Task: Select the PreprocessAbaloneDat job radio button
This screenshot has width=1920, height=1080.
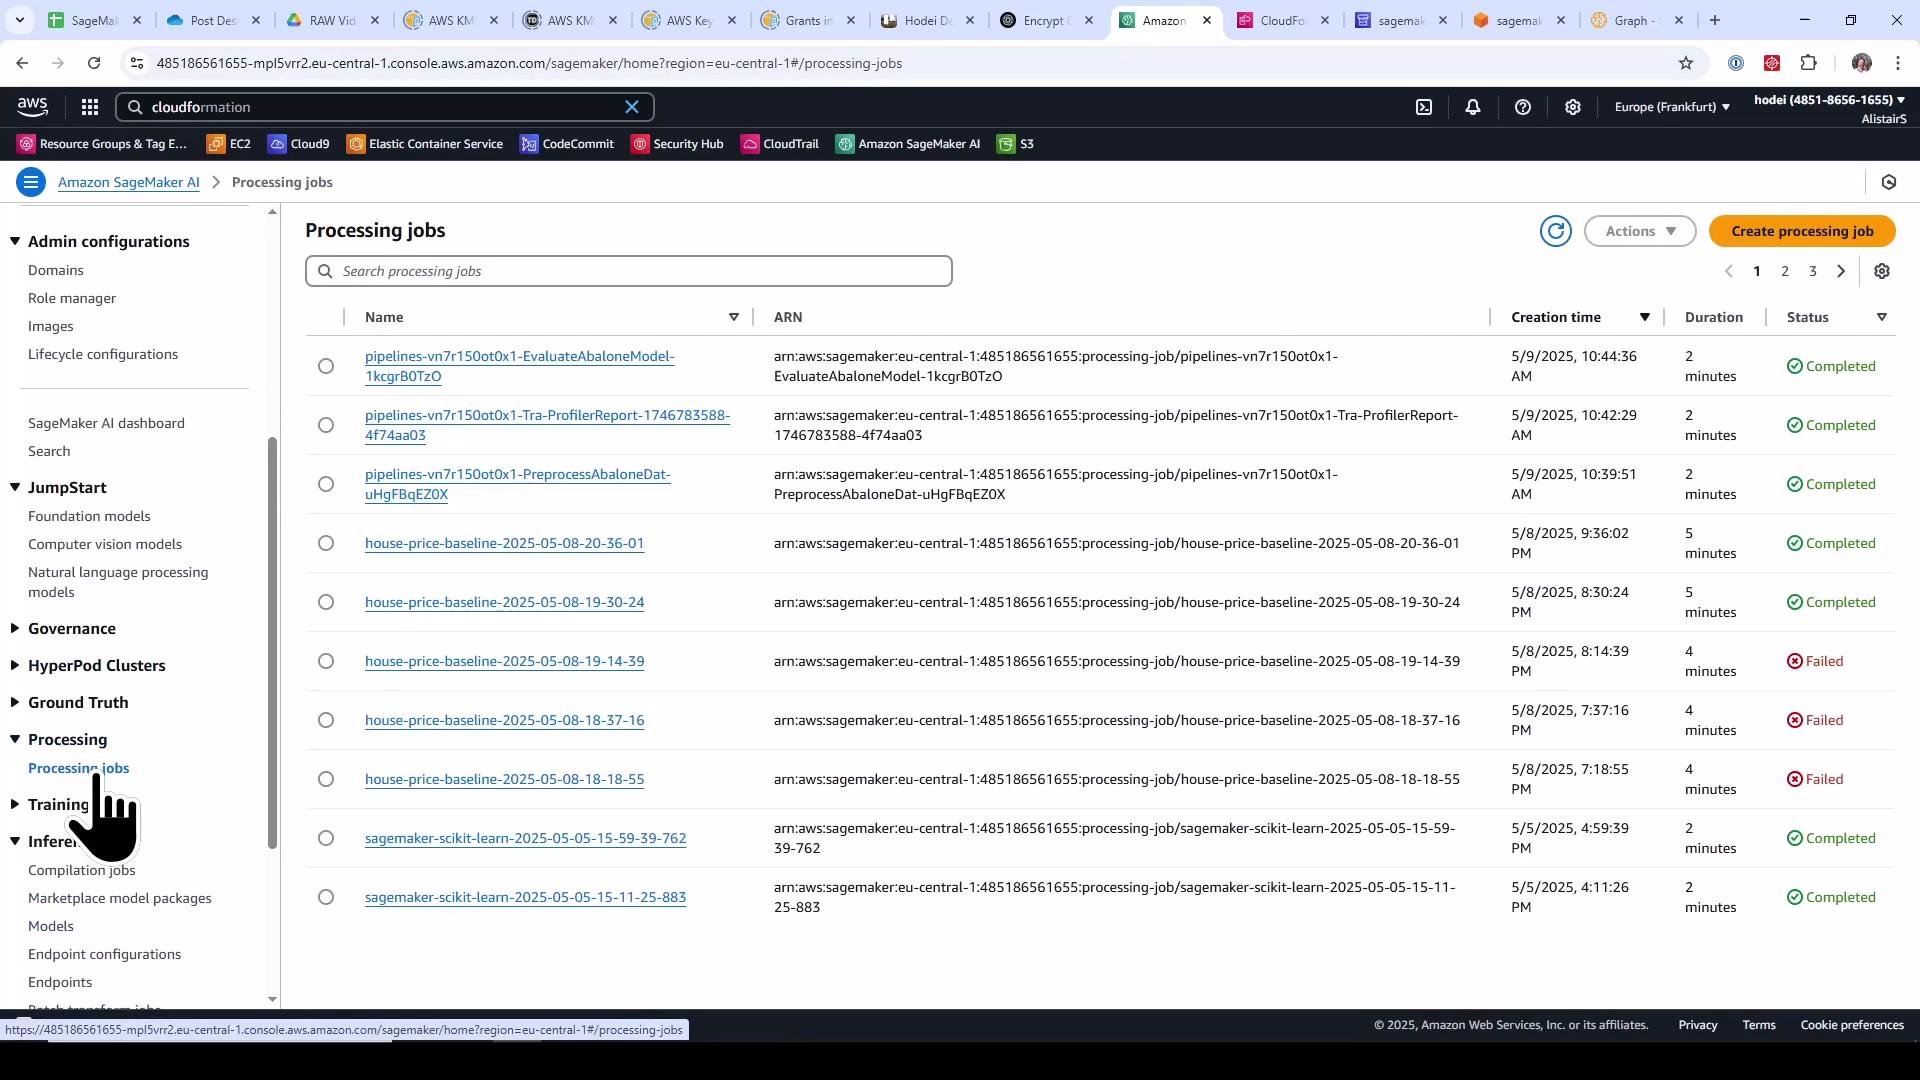Action: [x=326, y=485]
